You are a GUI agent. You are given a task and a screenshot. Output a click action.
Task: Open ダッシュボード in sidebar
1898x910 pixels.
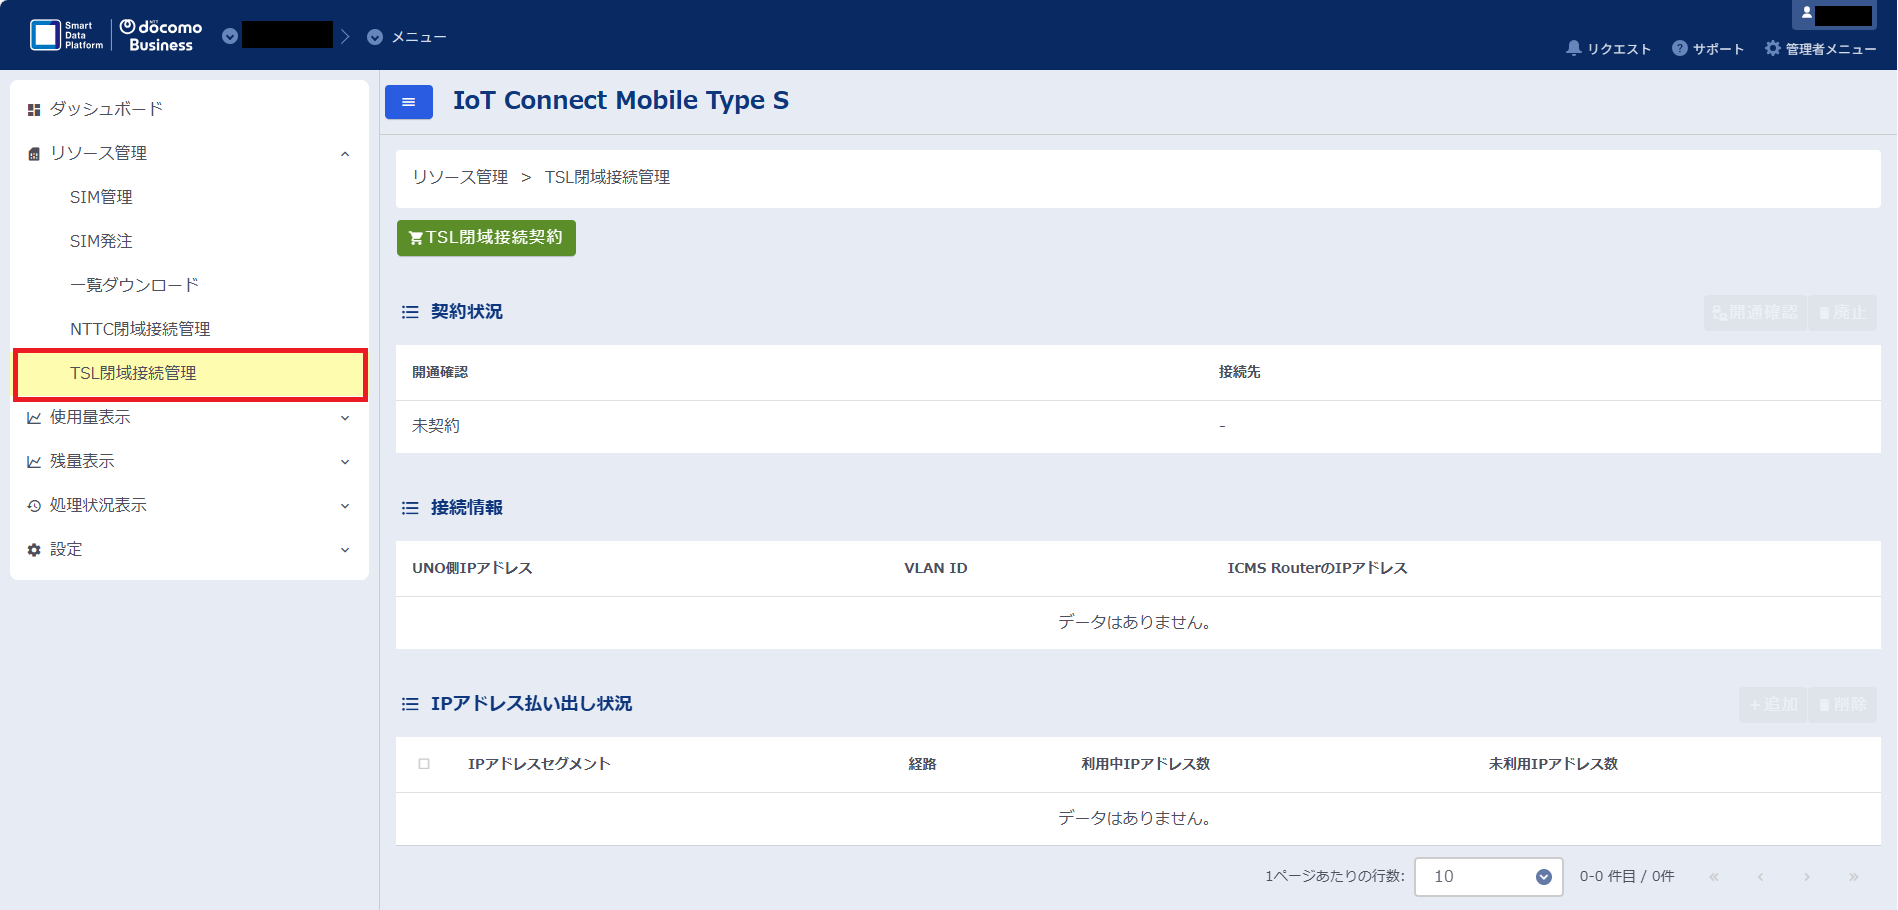click(189, 109)
